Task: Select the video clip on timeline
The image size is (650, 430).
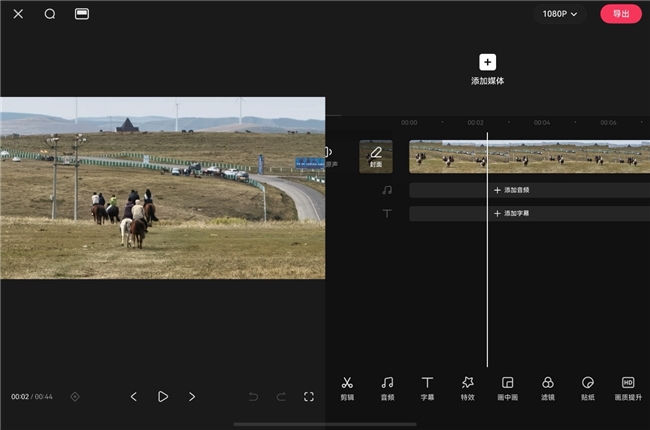Action: tap(529, 156)
